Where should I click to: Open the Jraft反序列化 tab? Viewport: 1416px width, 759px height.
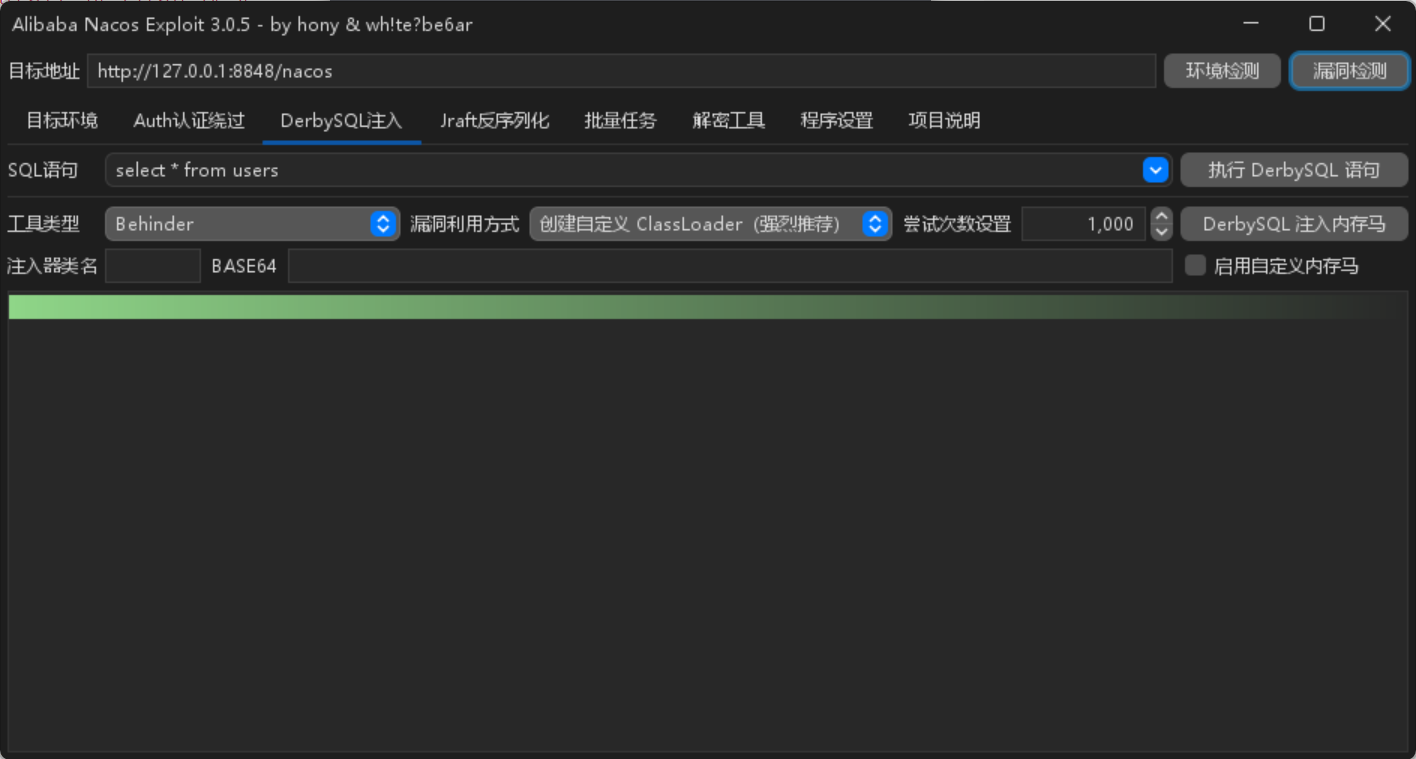(x=495, y=121)
